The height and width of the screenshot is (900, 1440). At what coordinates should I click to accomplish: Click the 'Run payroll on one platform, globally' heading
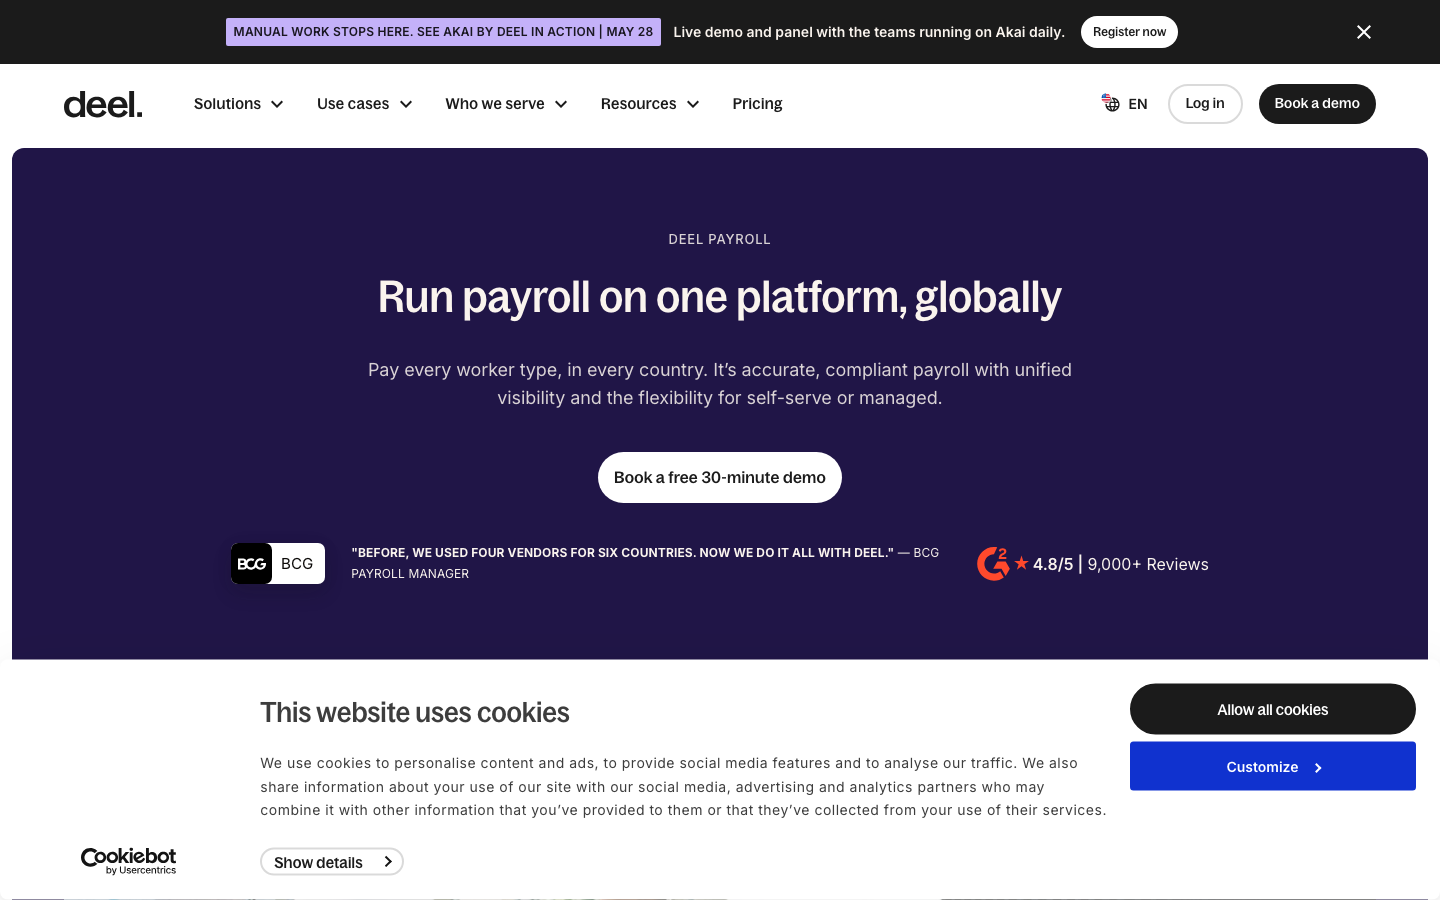tap(720, 297)
